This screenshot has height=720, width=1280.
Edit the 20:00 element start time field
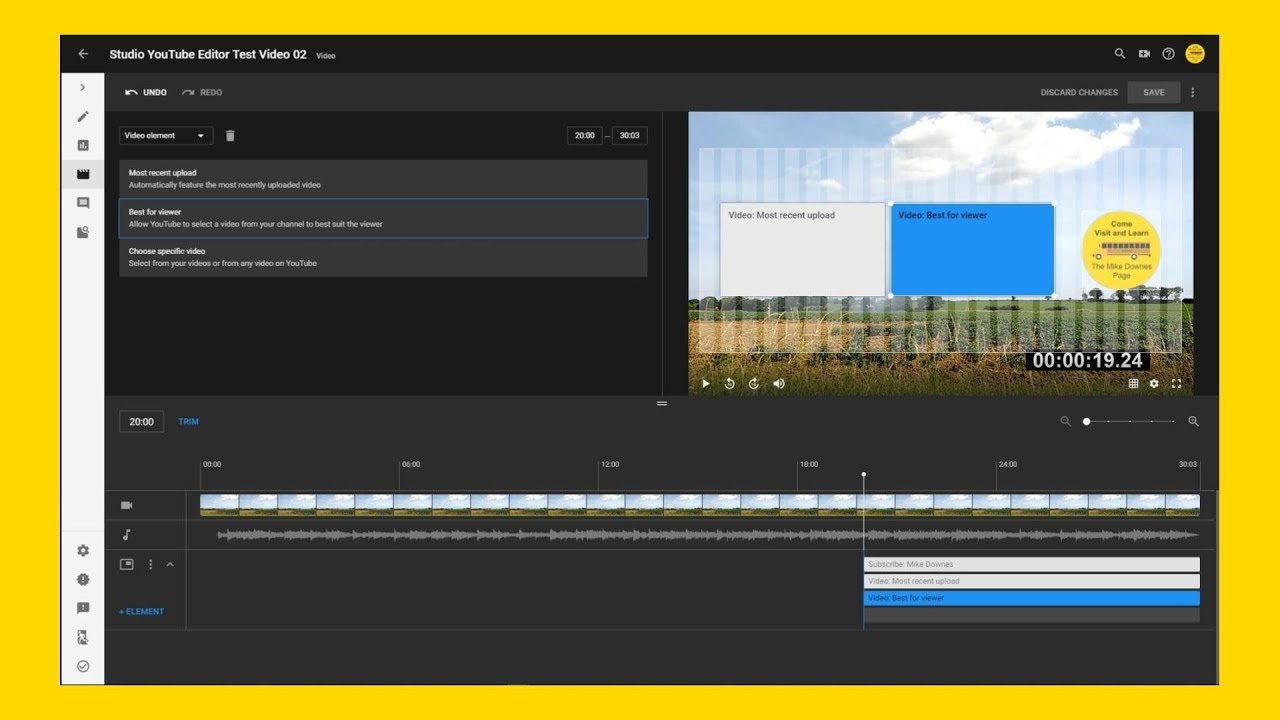[x=585, y=135]
